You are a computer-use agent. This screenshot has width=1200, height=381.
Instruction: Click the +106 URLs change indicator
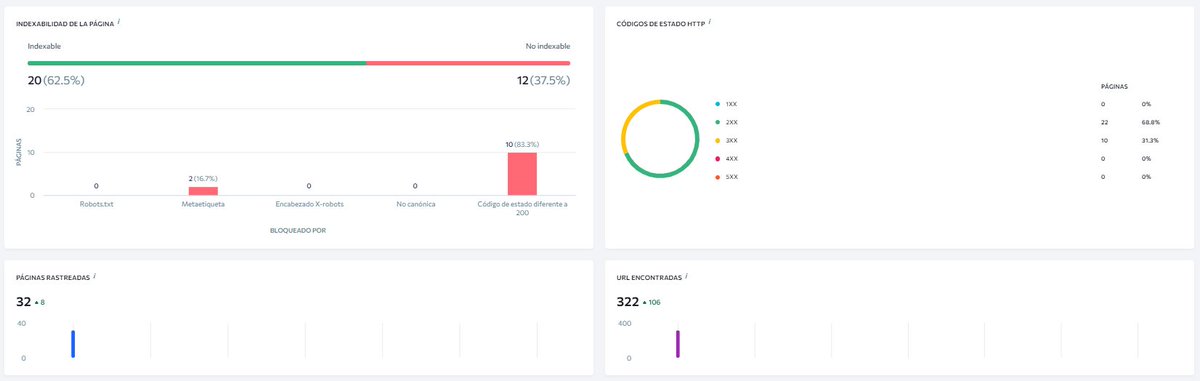pos(651,302)
